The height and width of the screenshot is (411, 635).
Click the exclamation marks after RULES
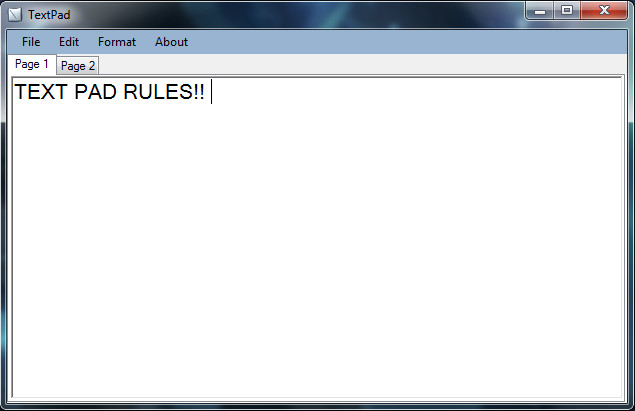(x=199, y=92)
